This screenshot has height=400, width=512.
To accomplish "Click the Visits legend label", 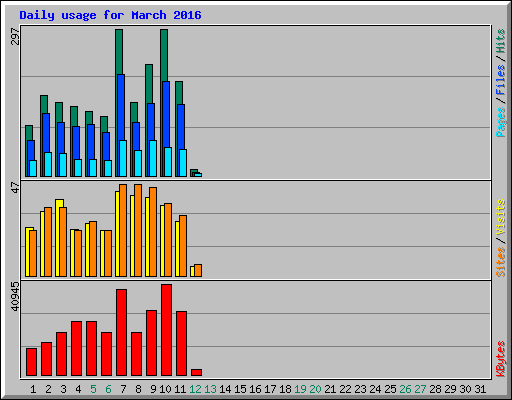I will tap(501, 218).
